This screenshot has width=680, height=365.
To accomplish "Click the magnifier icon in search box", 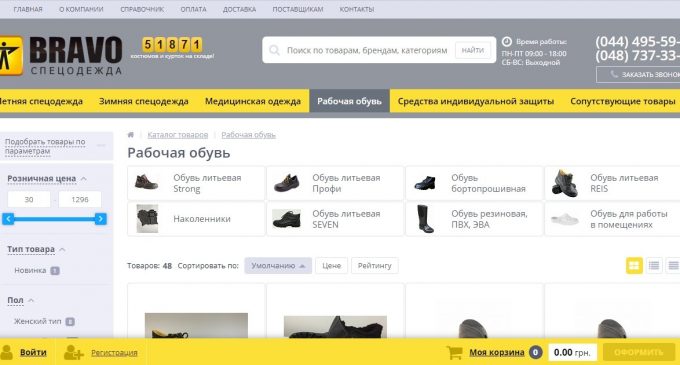I will 274,50.
